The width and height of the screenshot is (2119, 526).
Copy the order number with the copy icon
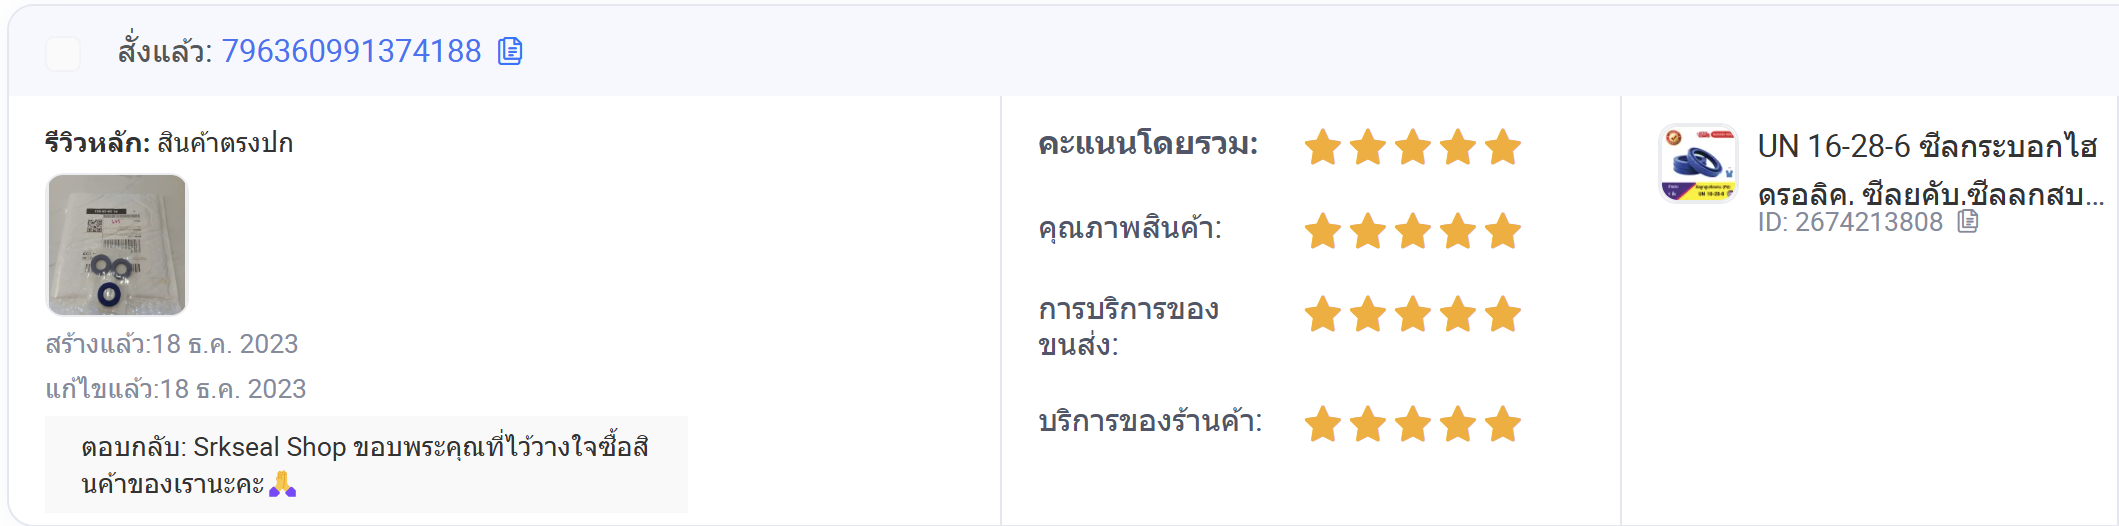pos(510,51)
